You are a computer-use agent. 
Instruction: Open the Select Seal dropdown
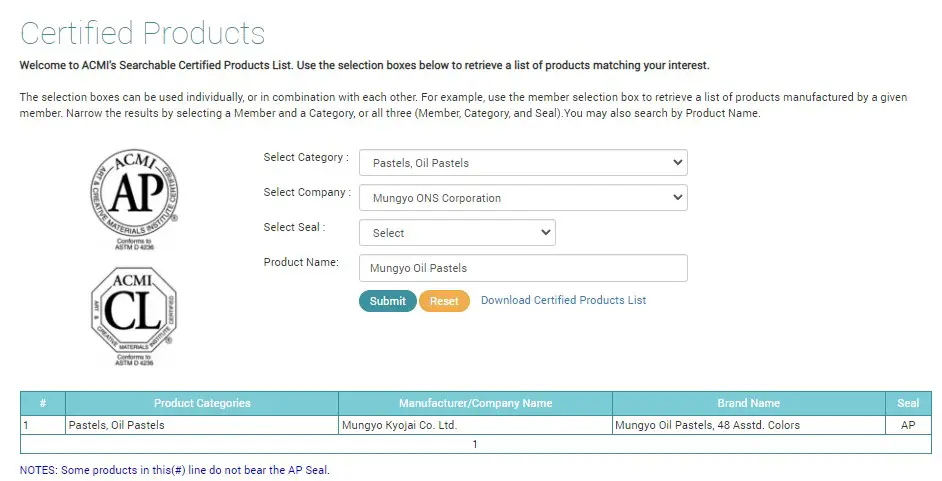(457, 232)
